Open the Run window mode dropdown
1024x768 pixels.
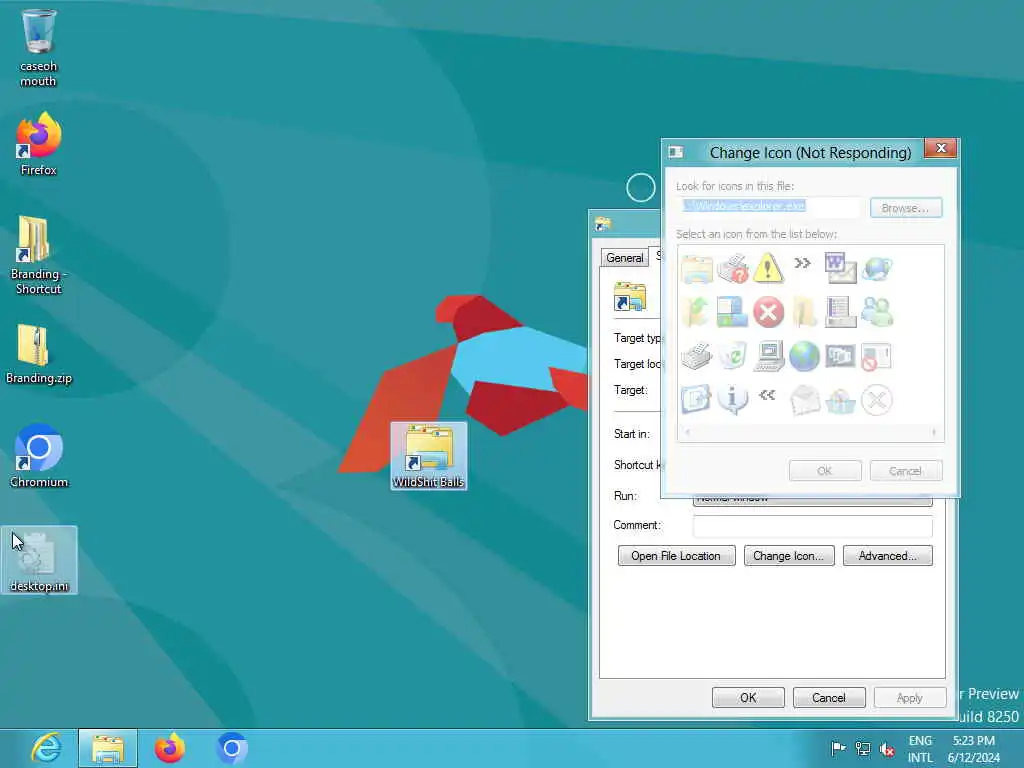point(812,500)
